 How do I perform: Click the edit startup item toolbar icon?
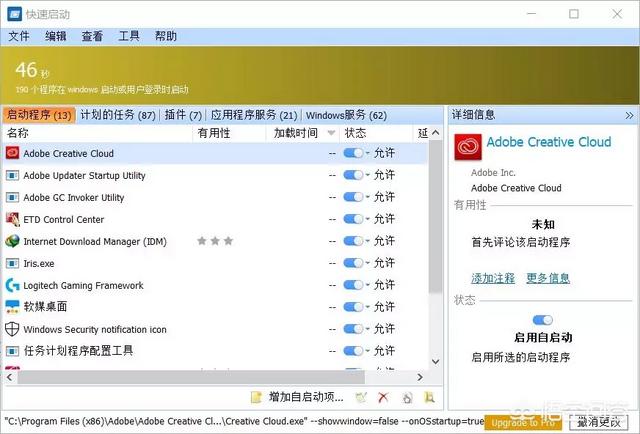pyautogui.click(x=361, y=397)
